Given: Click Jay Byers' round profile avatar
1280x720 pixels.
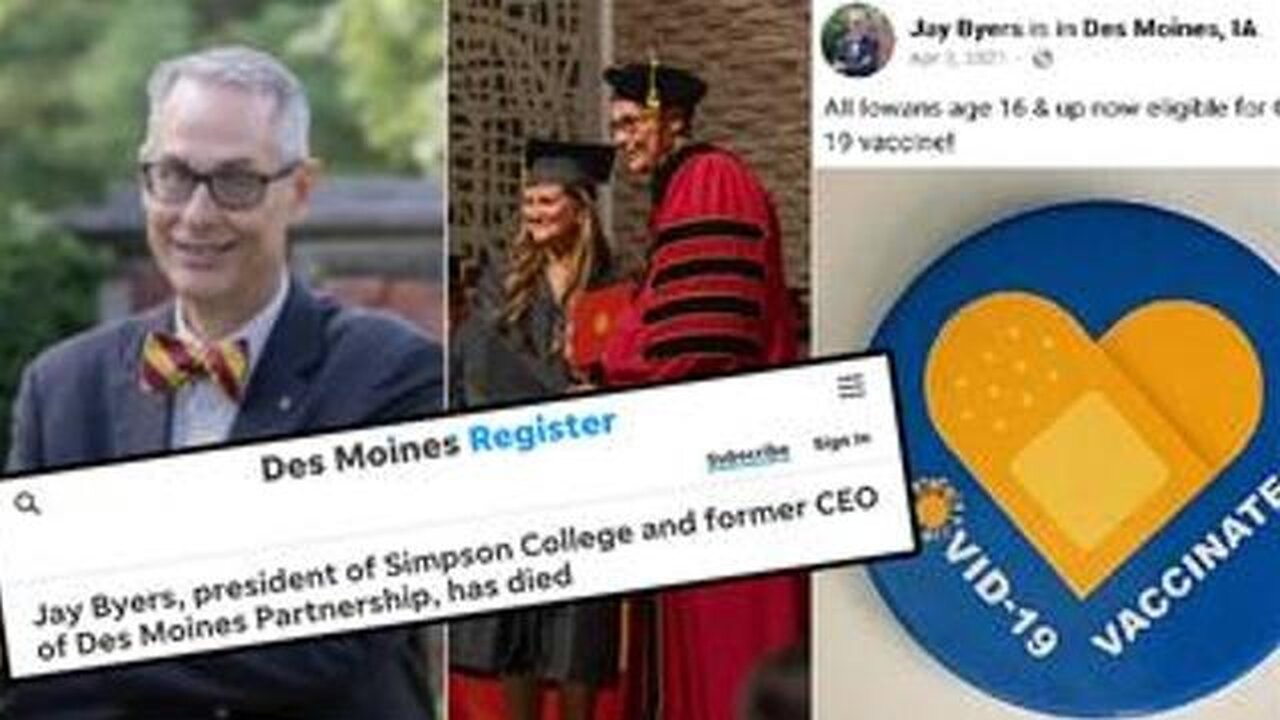Looking at the screenshot, I should (x=857, y=39).
